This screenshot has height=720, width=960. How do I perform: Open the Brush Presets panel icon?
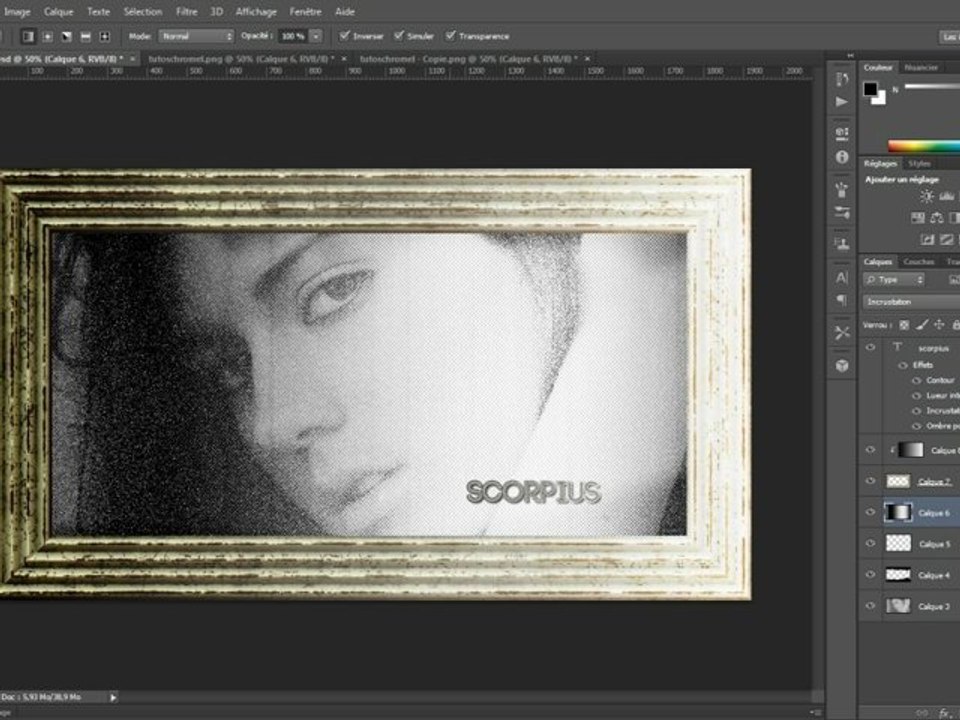[x=842, y=212]
